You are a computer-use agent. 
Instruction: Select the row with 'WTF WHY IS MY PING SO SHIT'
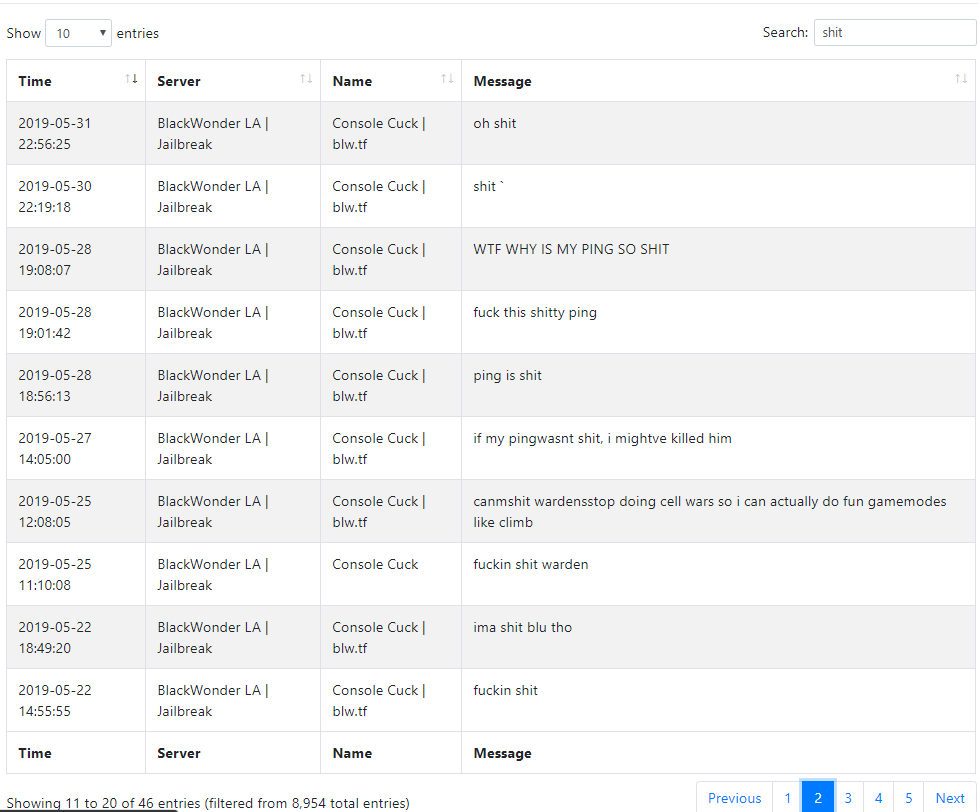pos(491,259)
